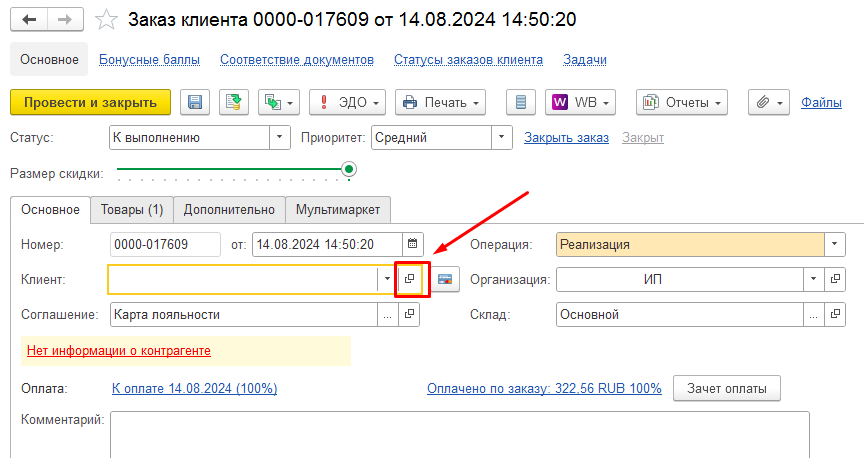Open Склад record with open icon
This screenshot has height=458, width=864.
coord(835,315)
